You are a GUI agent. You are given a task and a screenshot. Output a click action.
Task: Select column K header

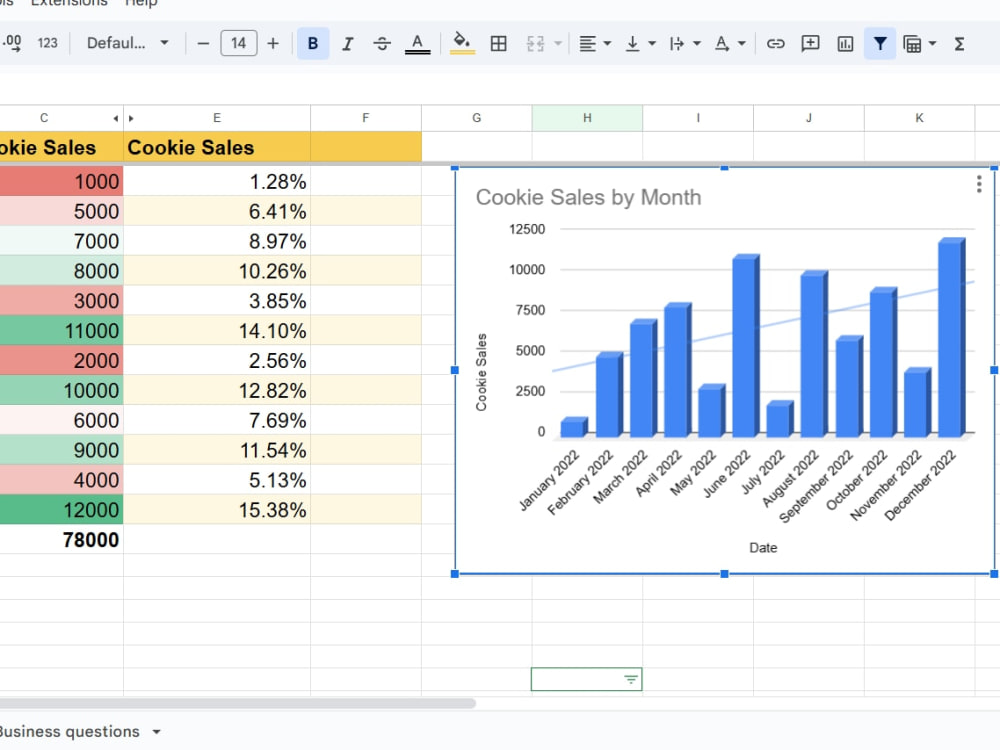click(x=919, y=118)
